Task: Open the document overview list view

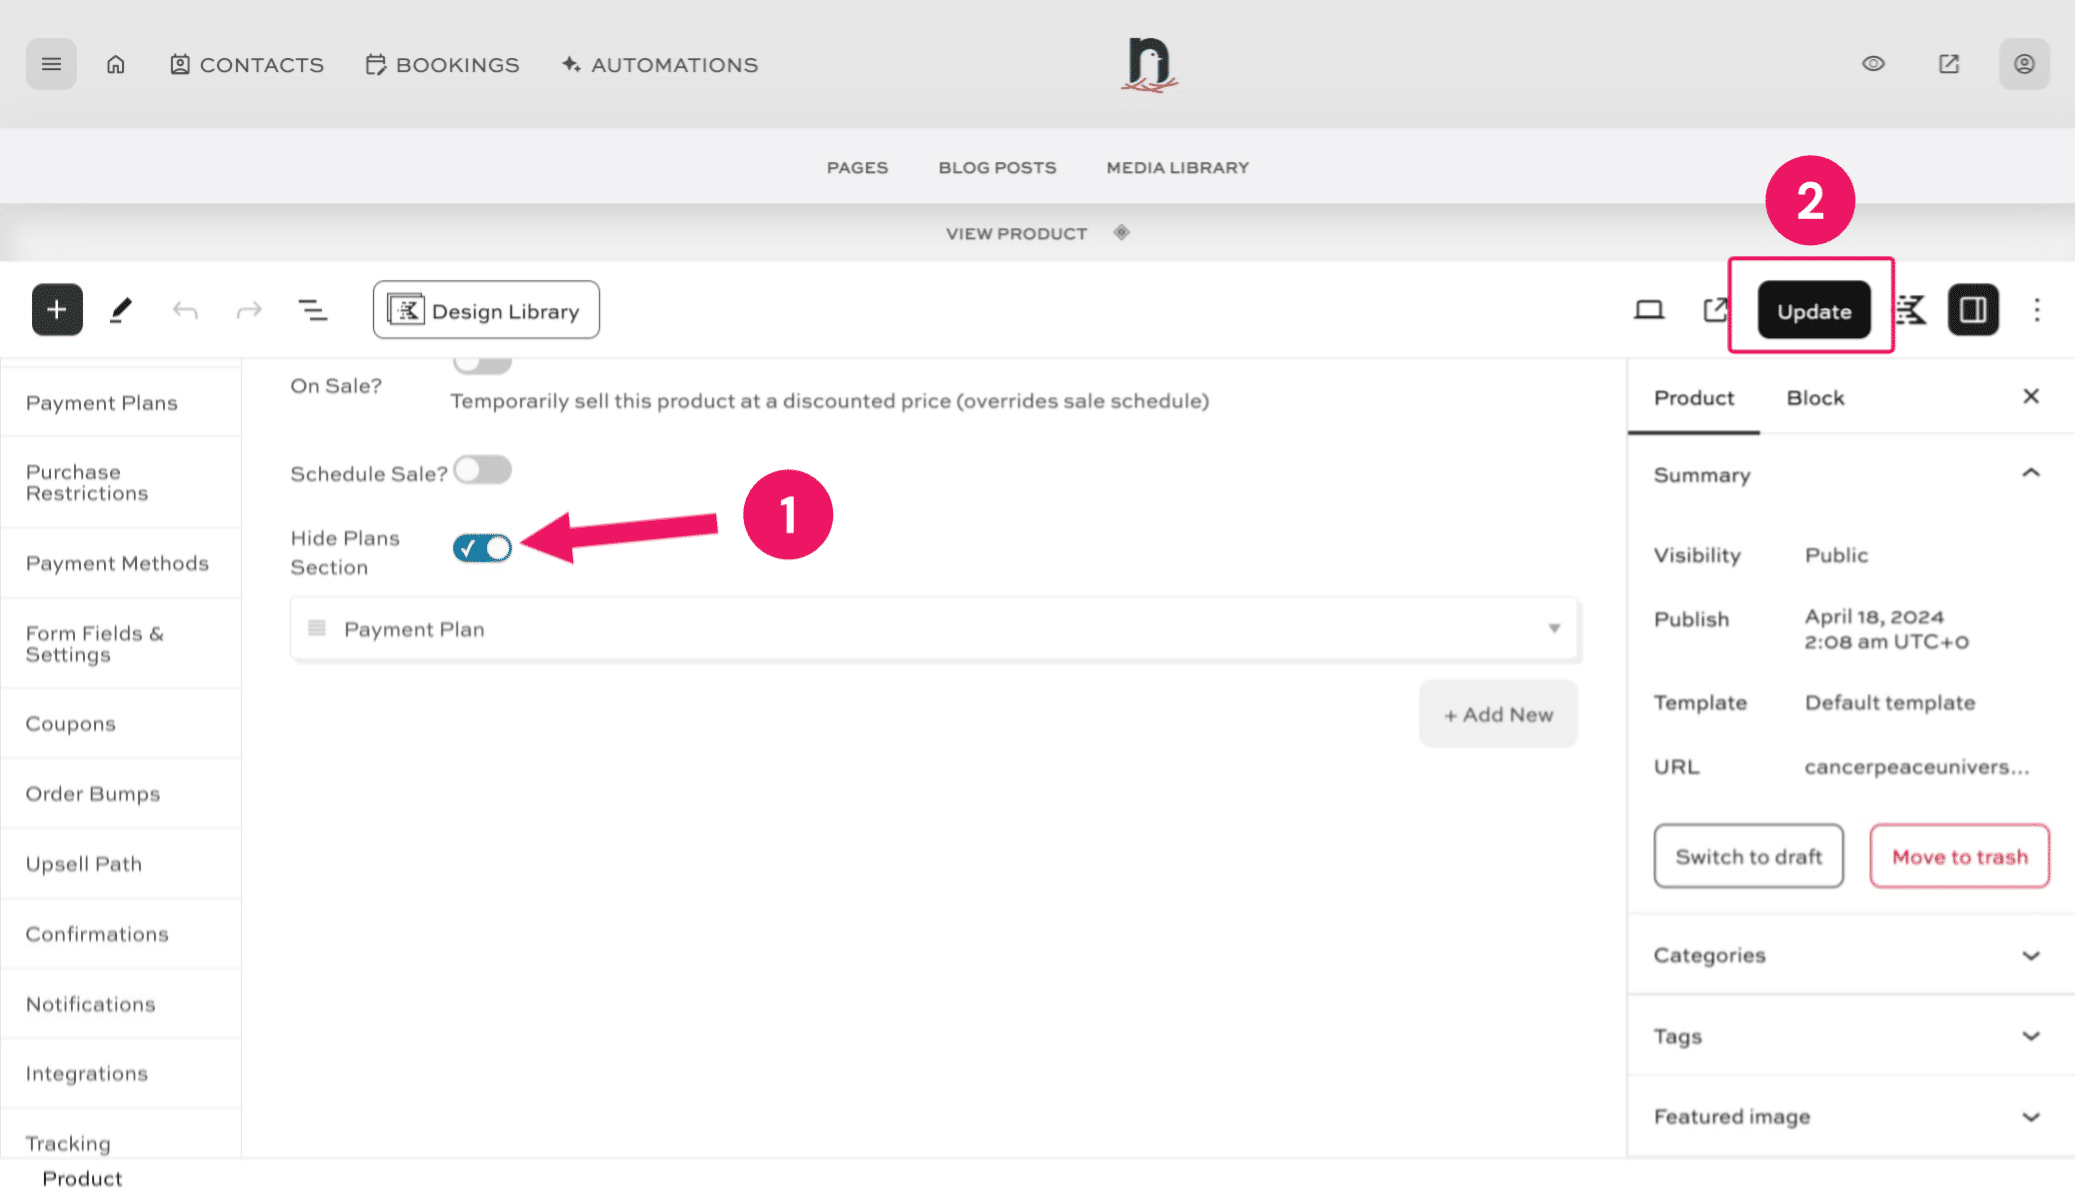Action: [313, 309]
